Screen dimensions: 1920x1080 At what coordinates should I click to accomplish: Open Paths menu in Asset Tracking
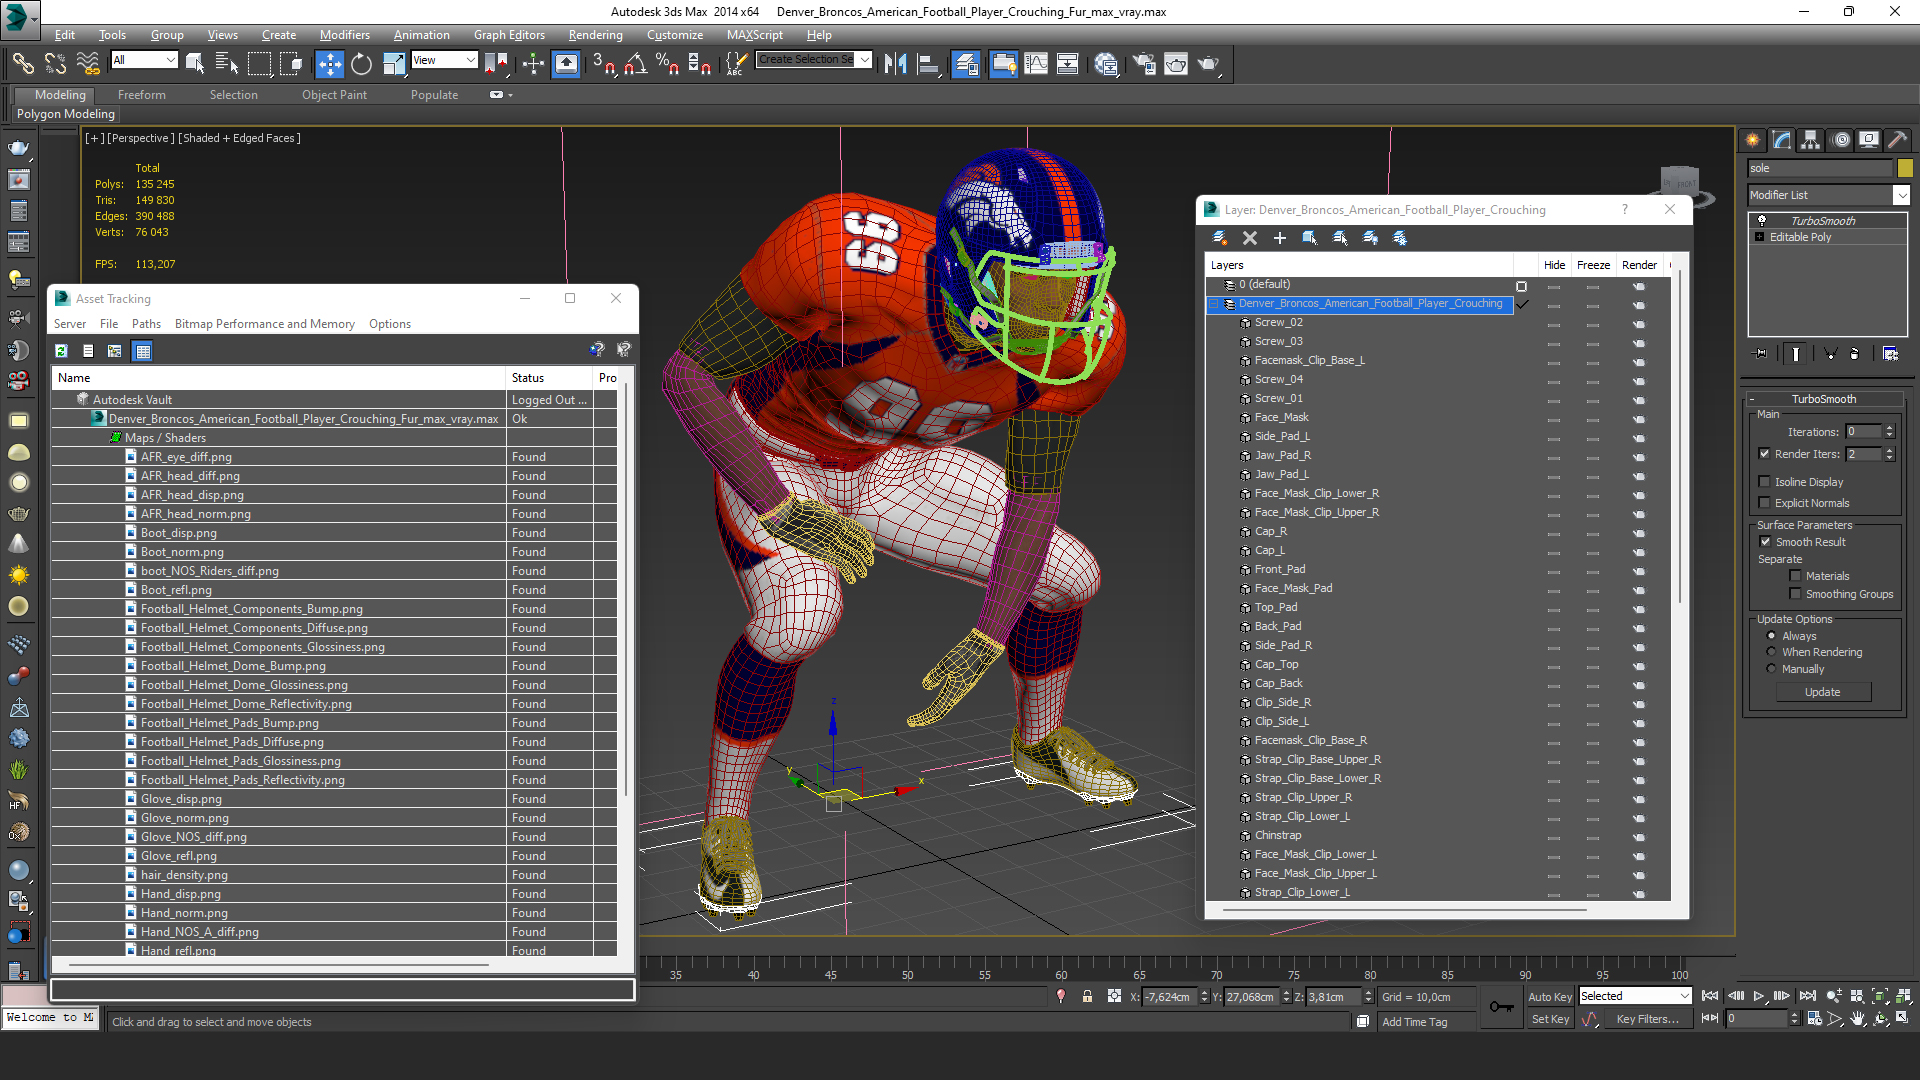pyautogui.click(x=146, y=324)
